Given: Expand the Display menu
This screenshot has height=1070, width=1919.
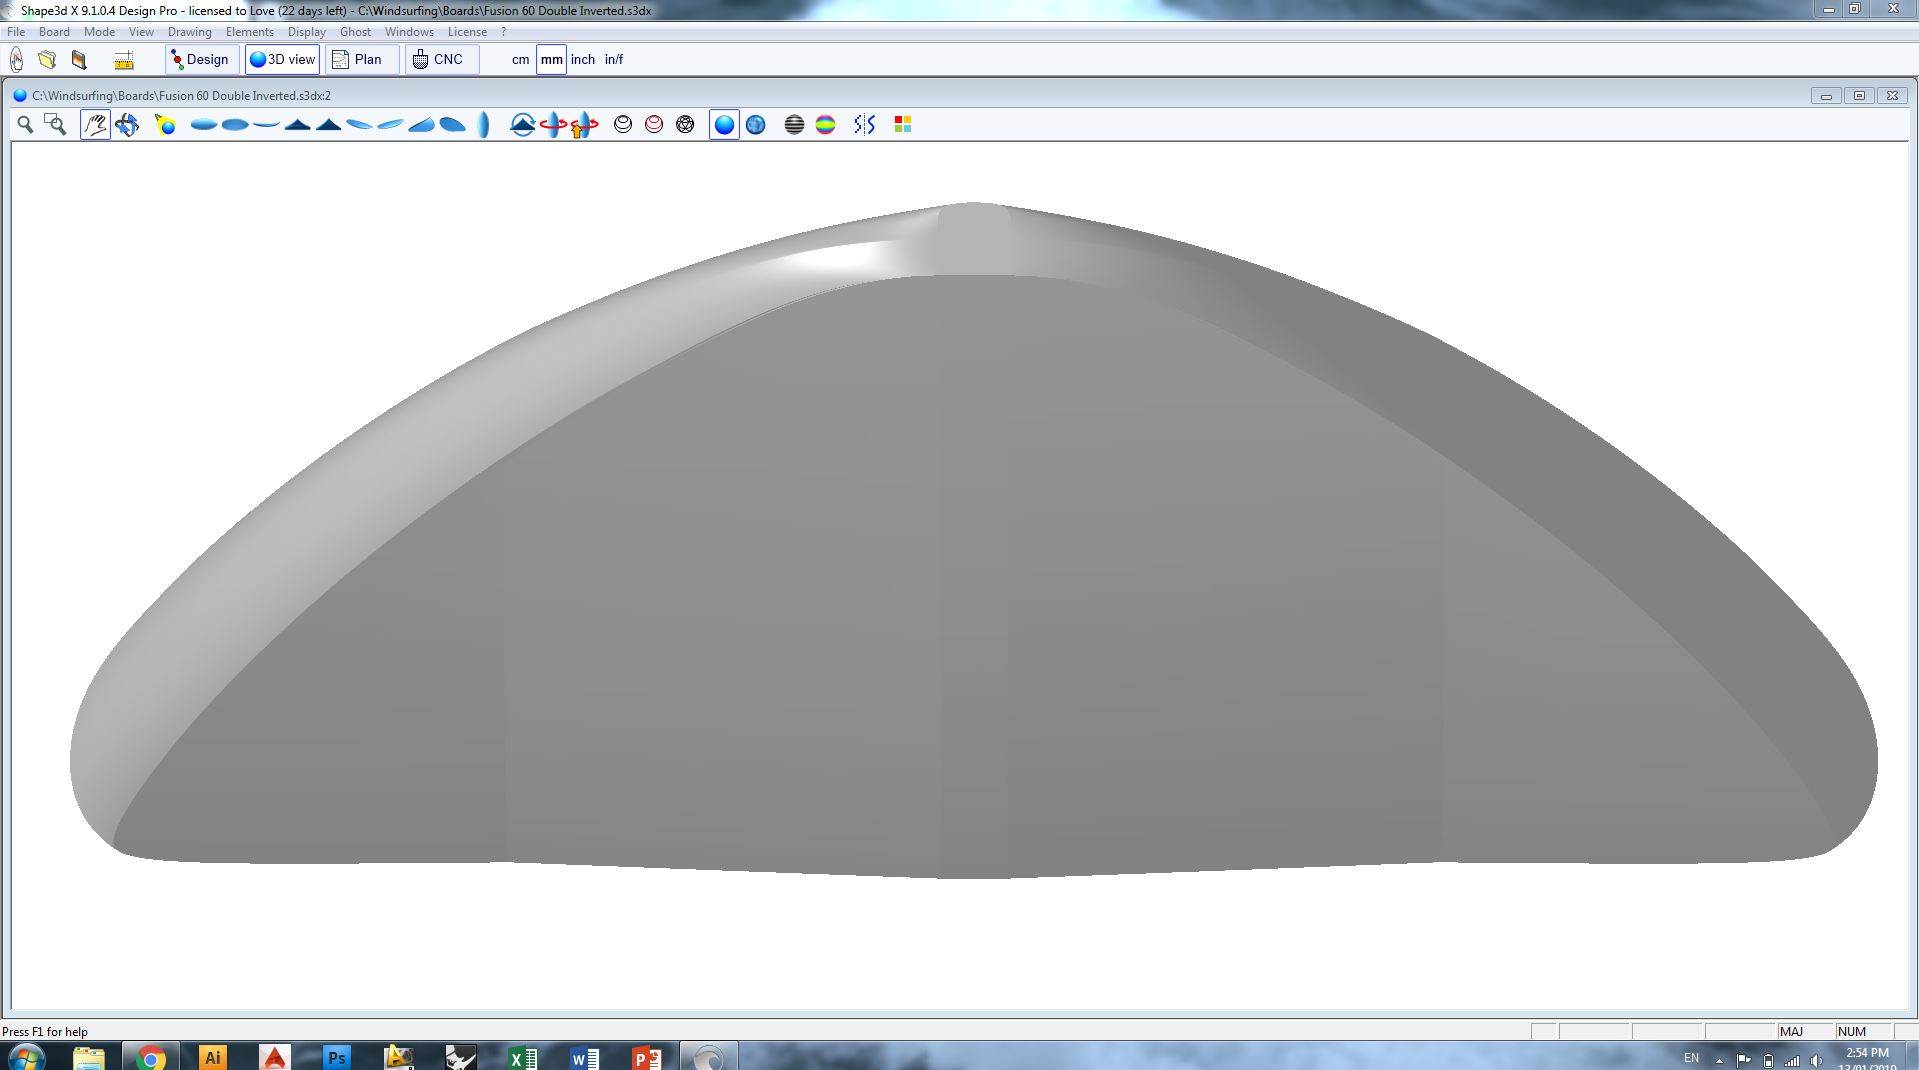Looking at the screenshot, I should pos(306,32).
